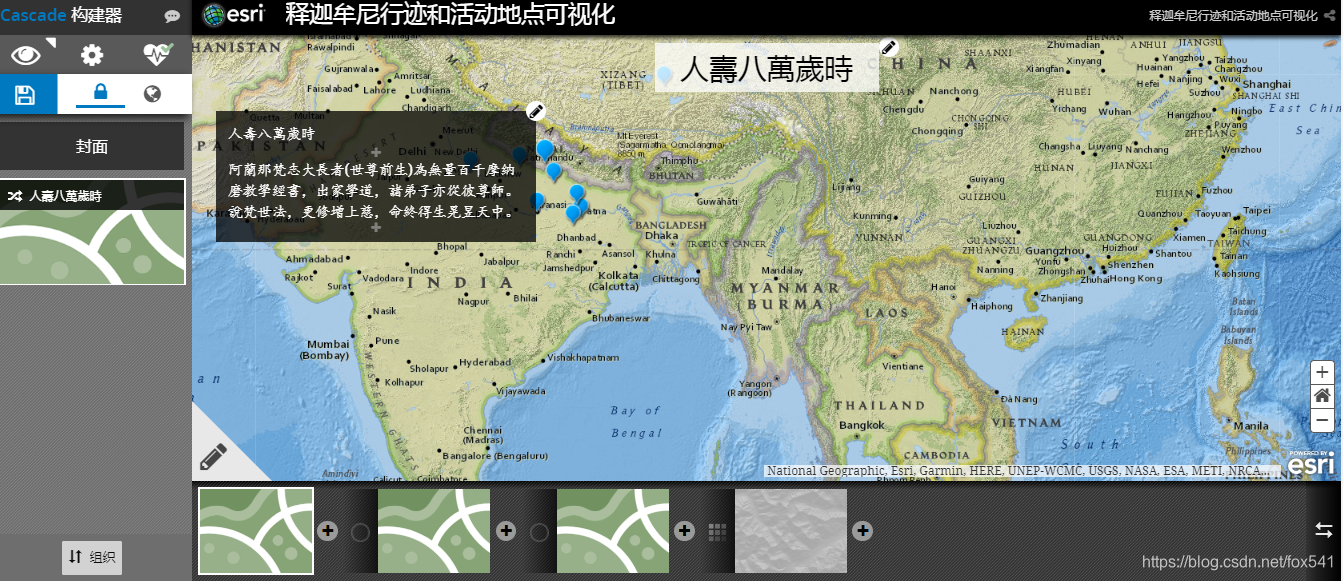Zoom in on the map
Screen dimensions: 1343x581
[1323, 372]
